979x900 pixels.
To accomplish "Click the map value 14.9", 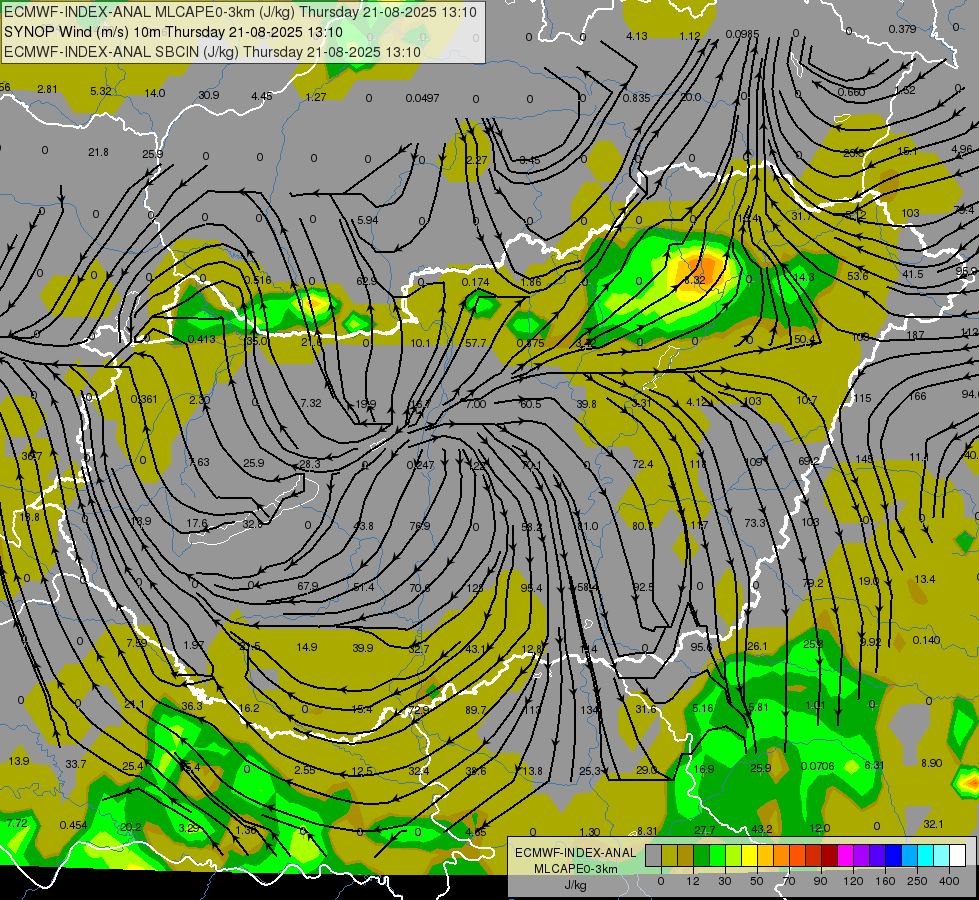I will click(x=307, y=647).
